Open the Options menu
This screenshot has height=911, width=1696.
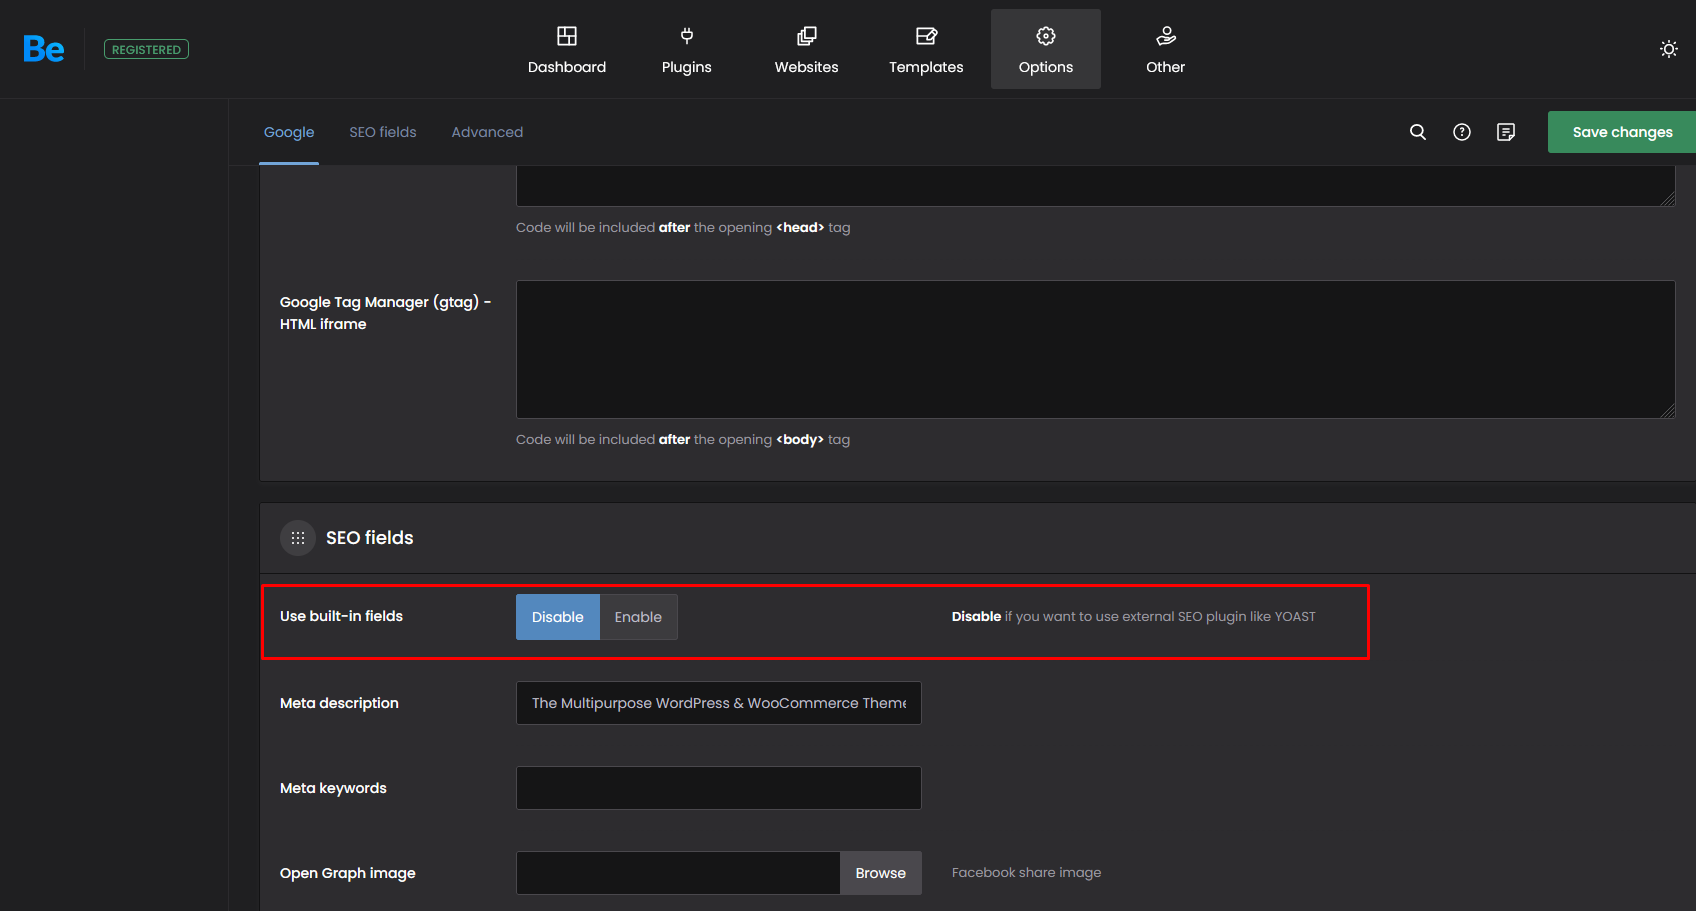point(1046,49)
